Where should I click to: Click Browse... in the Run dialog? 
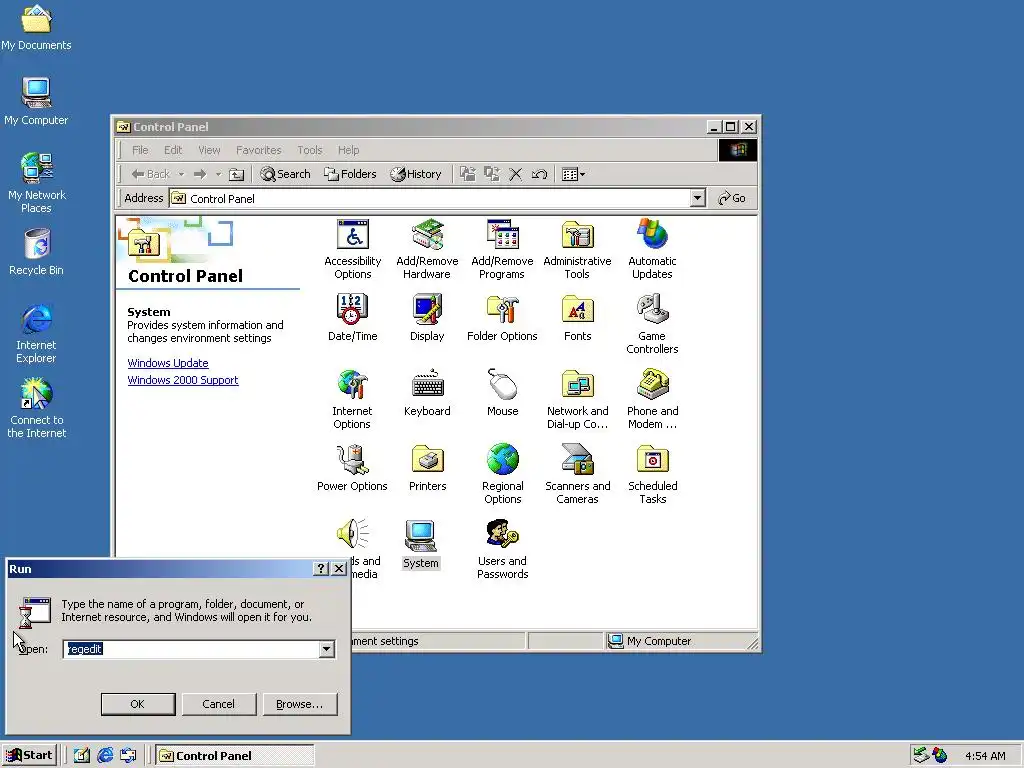coord(300,704)
